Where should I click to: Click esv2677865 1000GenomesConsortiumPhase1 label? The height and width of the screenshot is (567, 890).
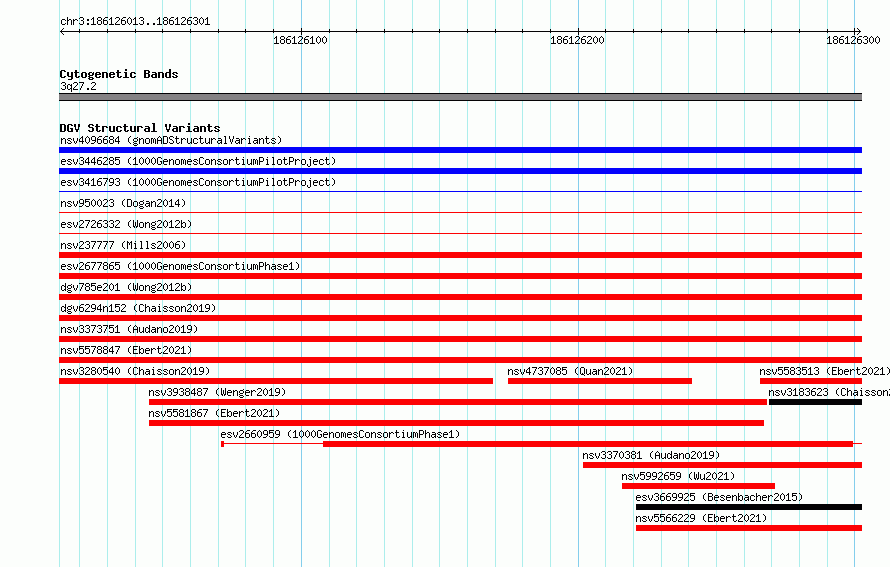pyautogui.click(x=180, y=266)
